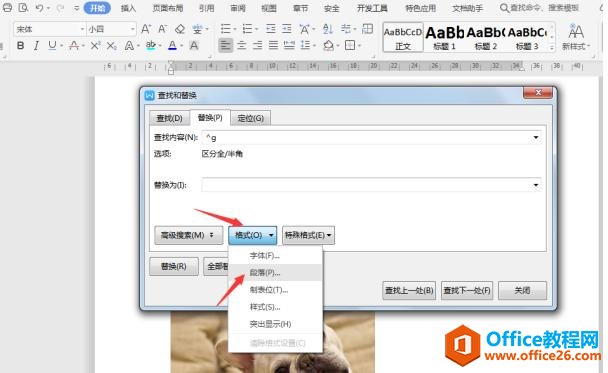Image resolution: width=608 pixels, height=373 pixels.
Task: Click 查找下一处(F) button
Action: [467, 290]
